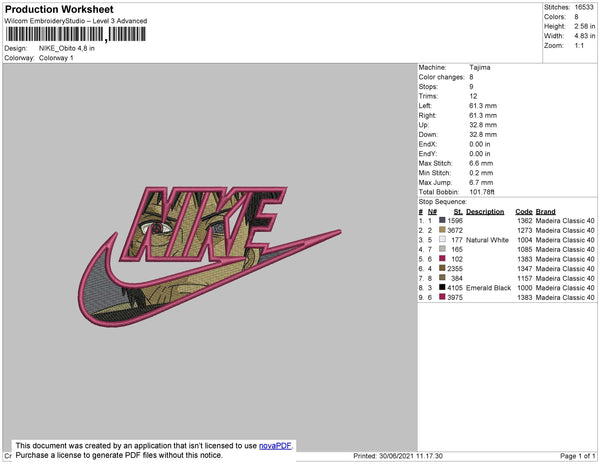The width and height of the screenshot is (600, 464).
Task: Click code '1157' in the stop sequence
Action: [x=525, y=278]
